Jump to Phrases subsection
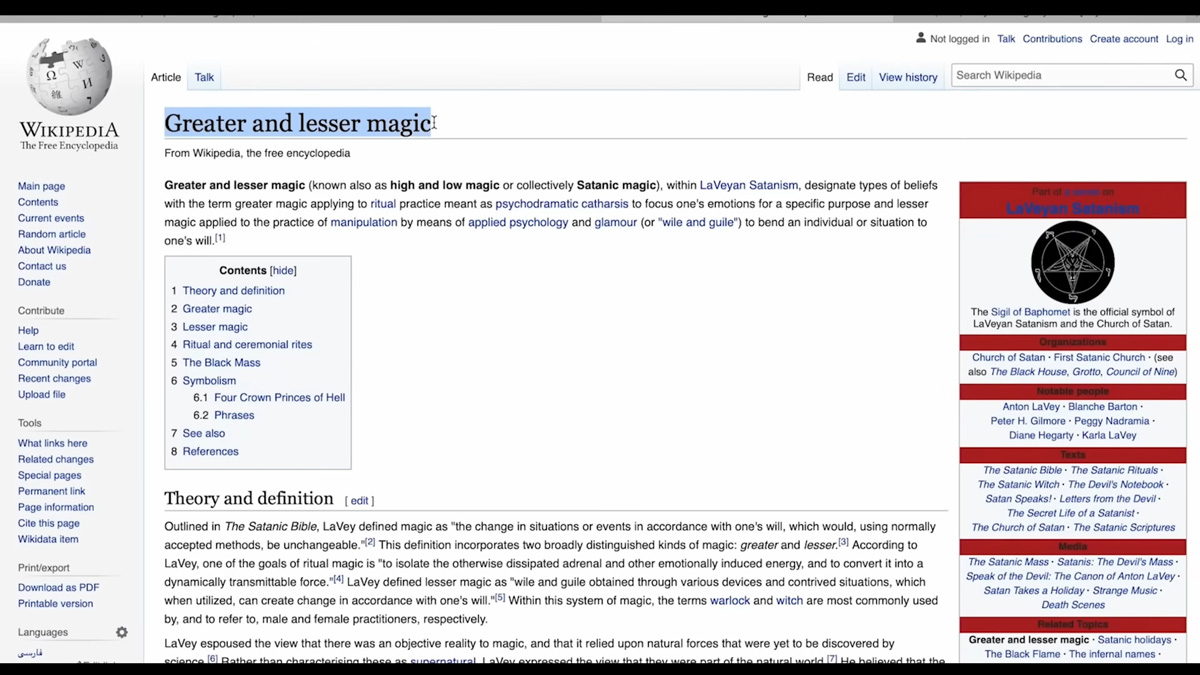Image resolution: width=1200 pixels, height=675 pixels. (x=234, y=416)
